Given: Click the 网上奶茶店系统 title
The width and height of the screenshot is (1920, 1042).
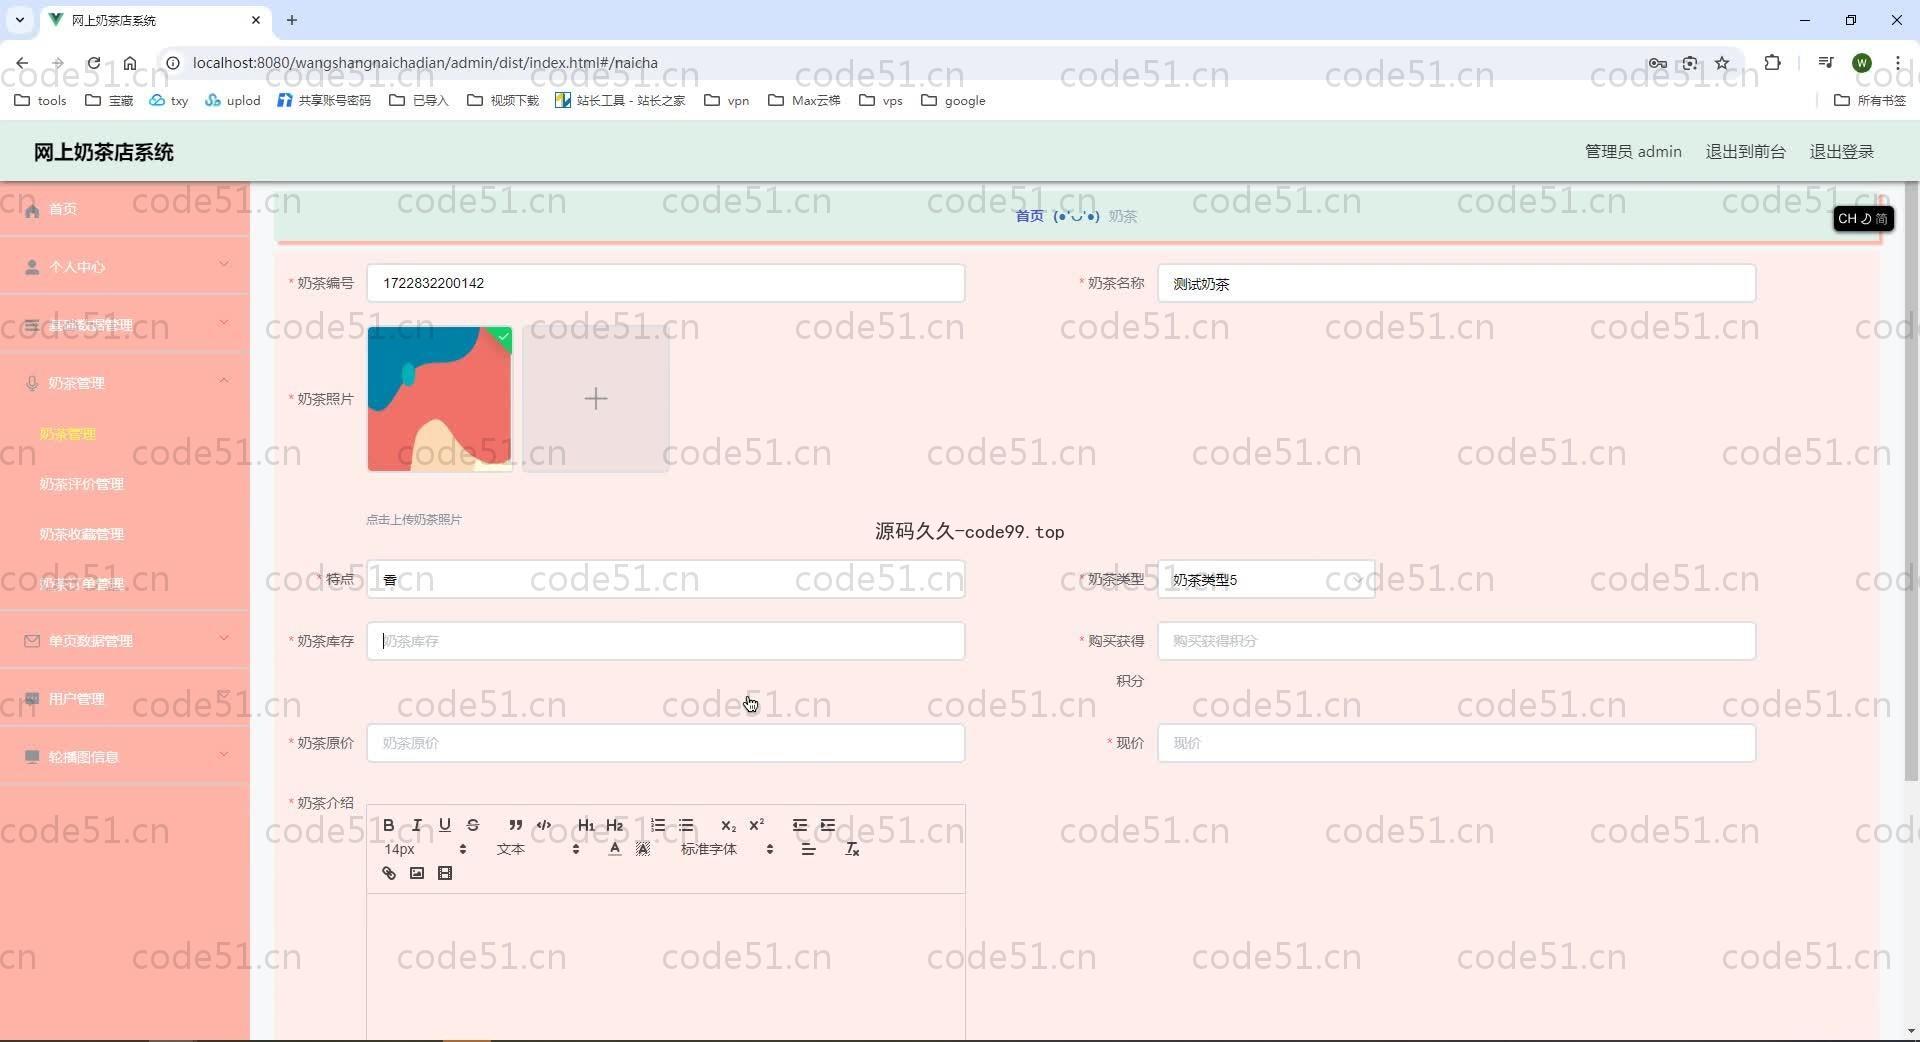Looking at the screenshot, I should coord(104,152).
